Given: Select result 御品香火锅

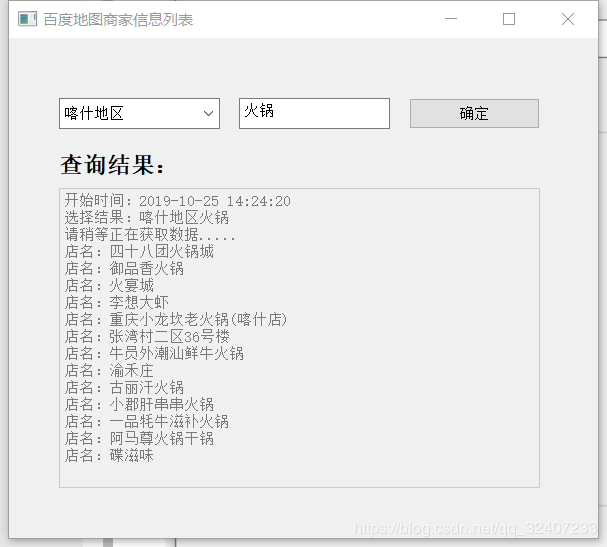Looking at the screenshot, I should (124, 269).
